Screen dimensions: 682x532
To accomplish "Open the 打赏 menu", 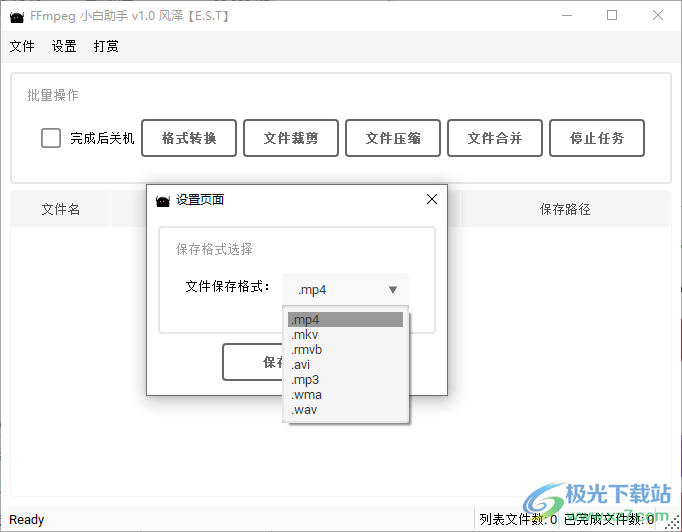I will coord(106,46).
